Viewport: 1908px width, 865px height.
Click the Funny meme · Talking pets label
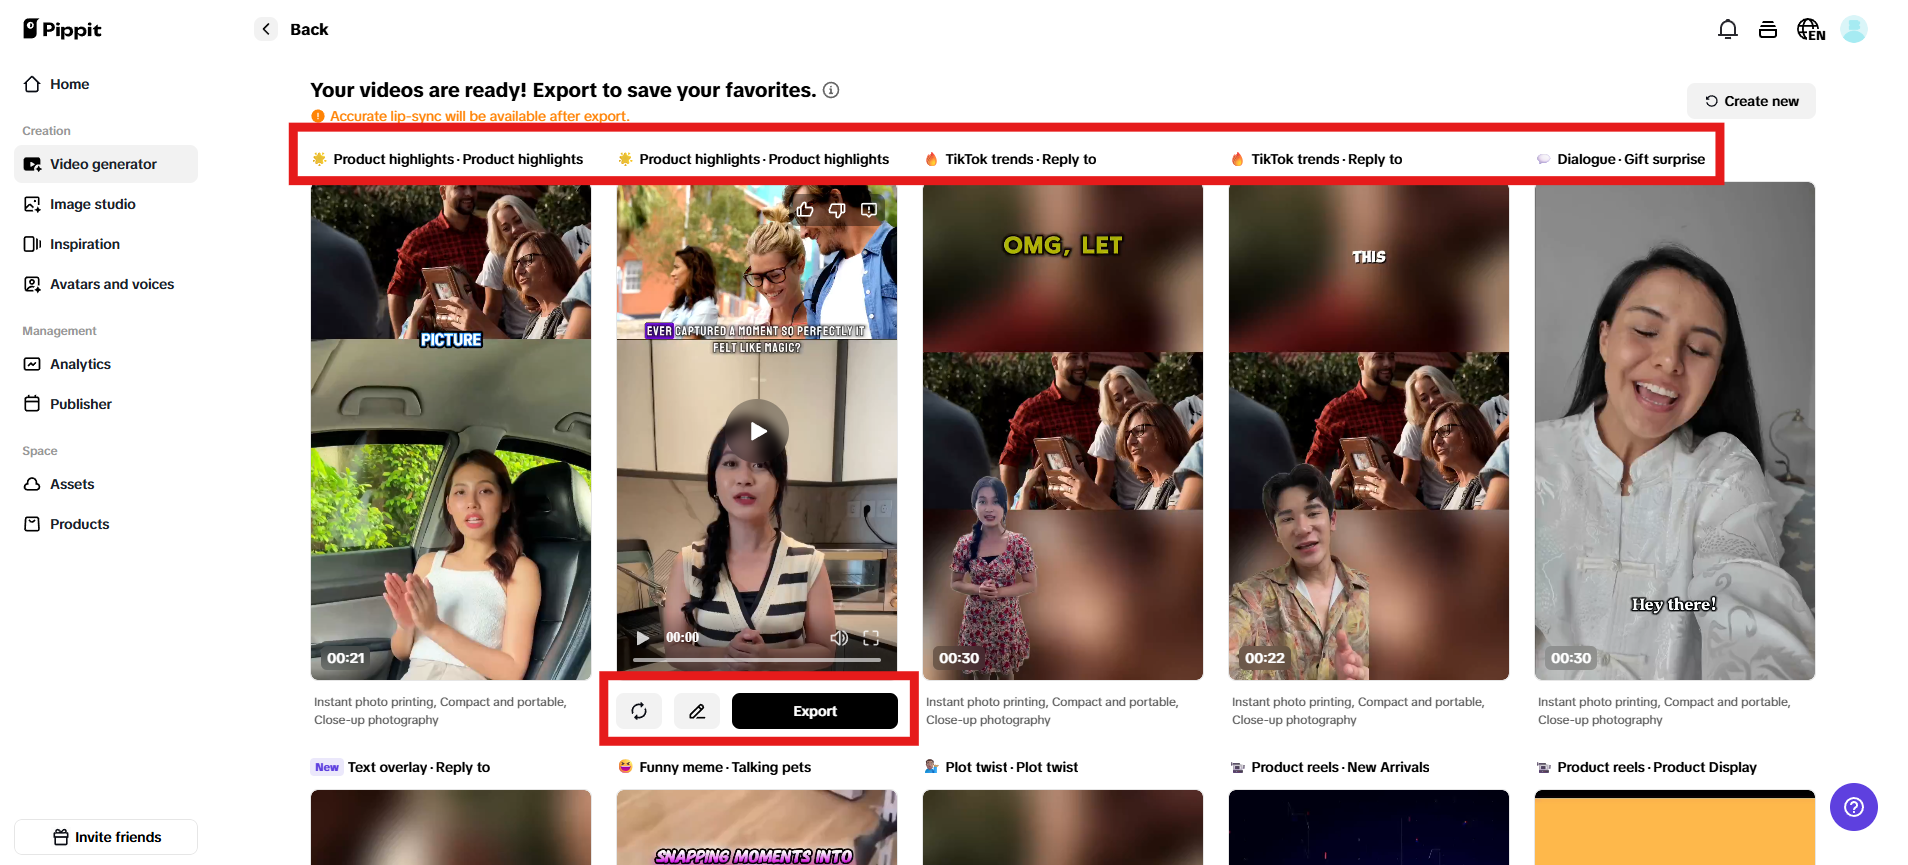725,767
